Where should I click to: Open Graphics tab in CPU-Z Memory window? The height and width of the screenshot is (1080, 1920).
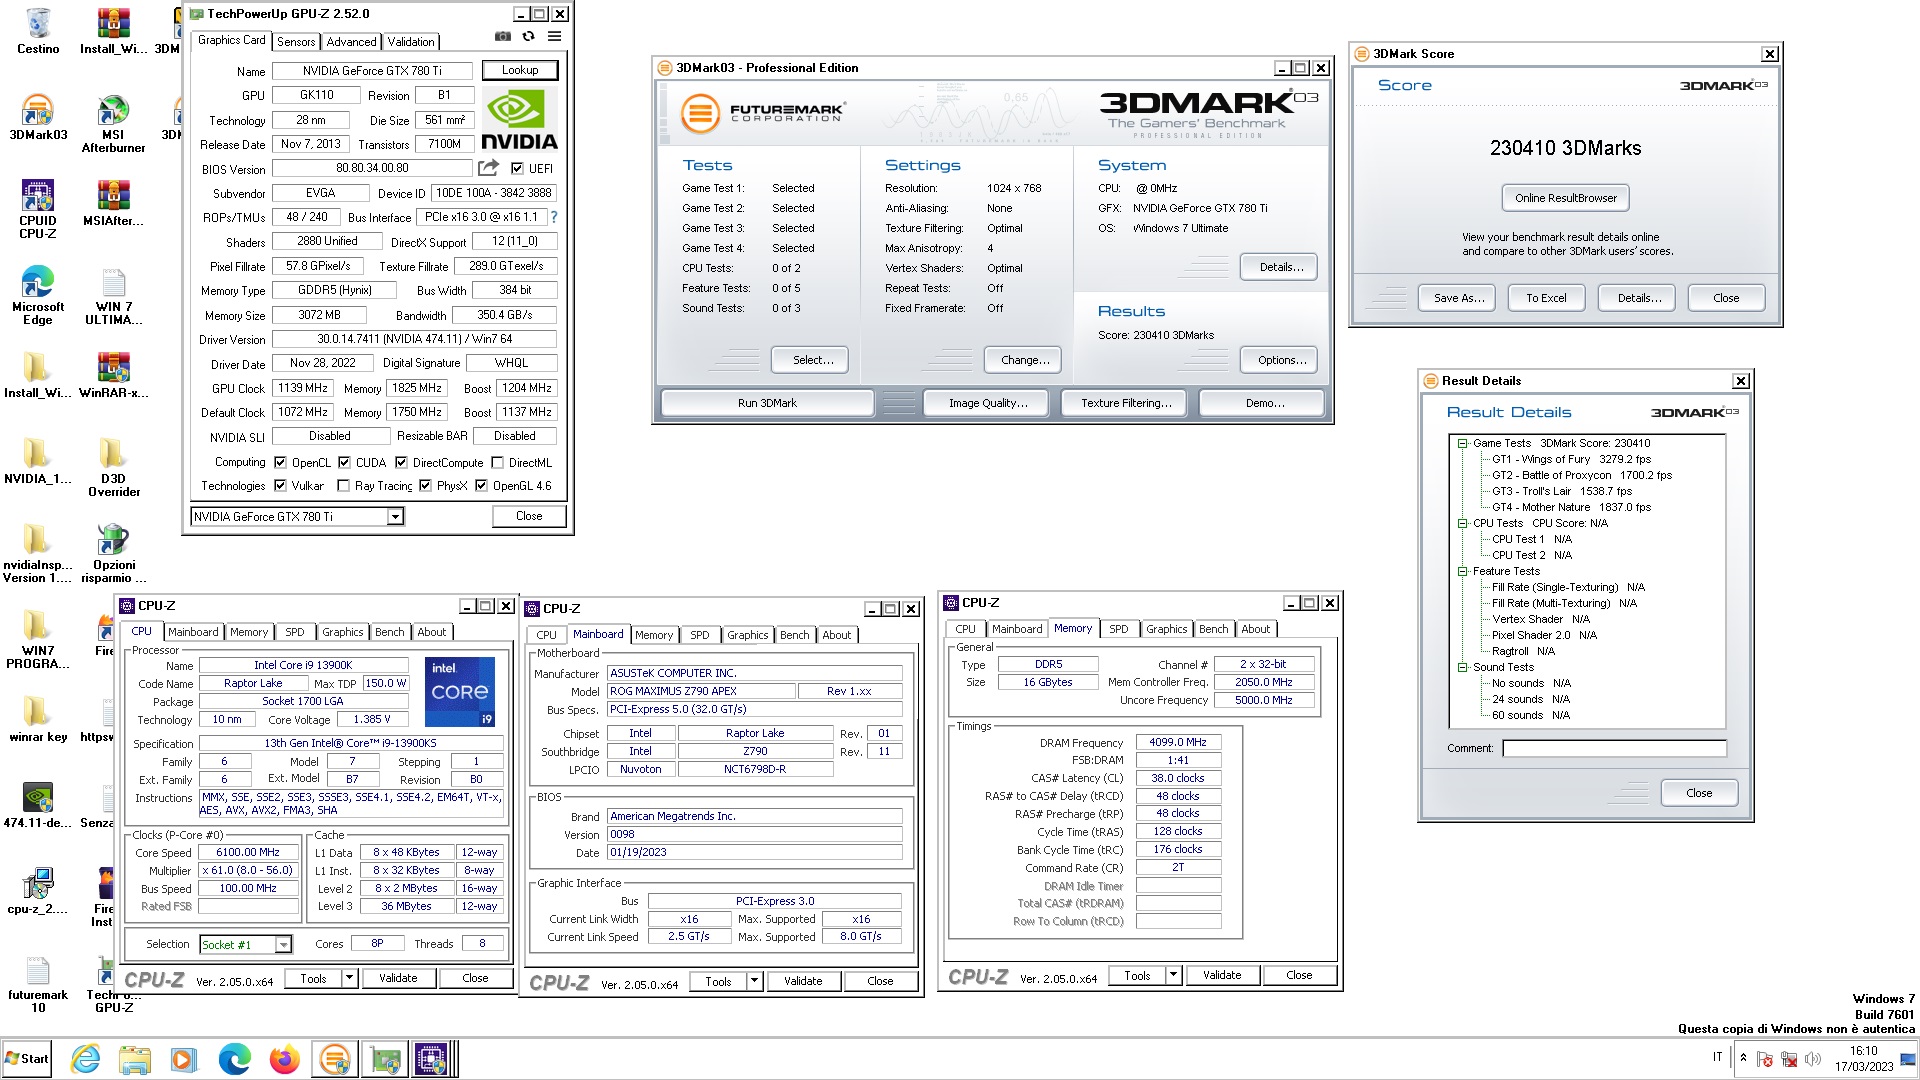click(1166, 629)
